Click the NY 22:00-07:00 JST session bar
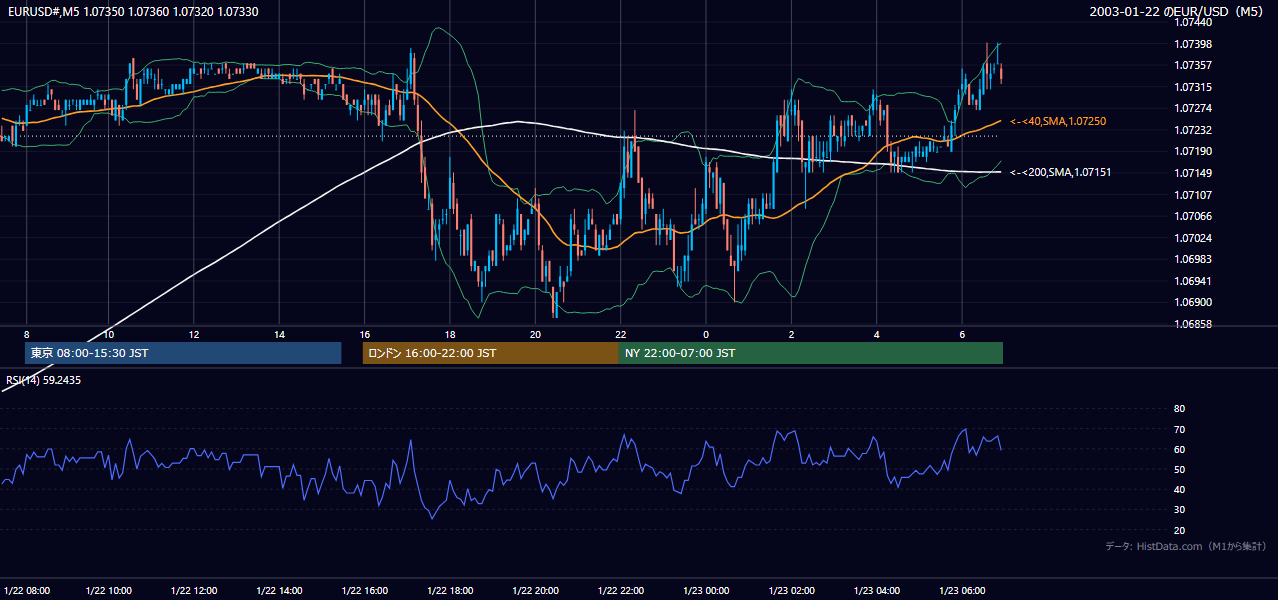This screenshot has width=1278, height=600. 811,353
